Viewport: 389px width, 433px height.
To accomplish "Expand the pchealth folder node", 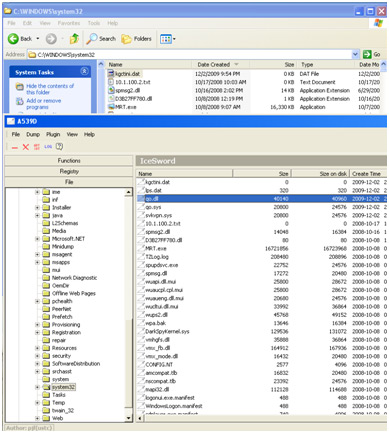I will 38,301.
